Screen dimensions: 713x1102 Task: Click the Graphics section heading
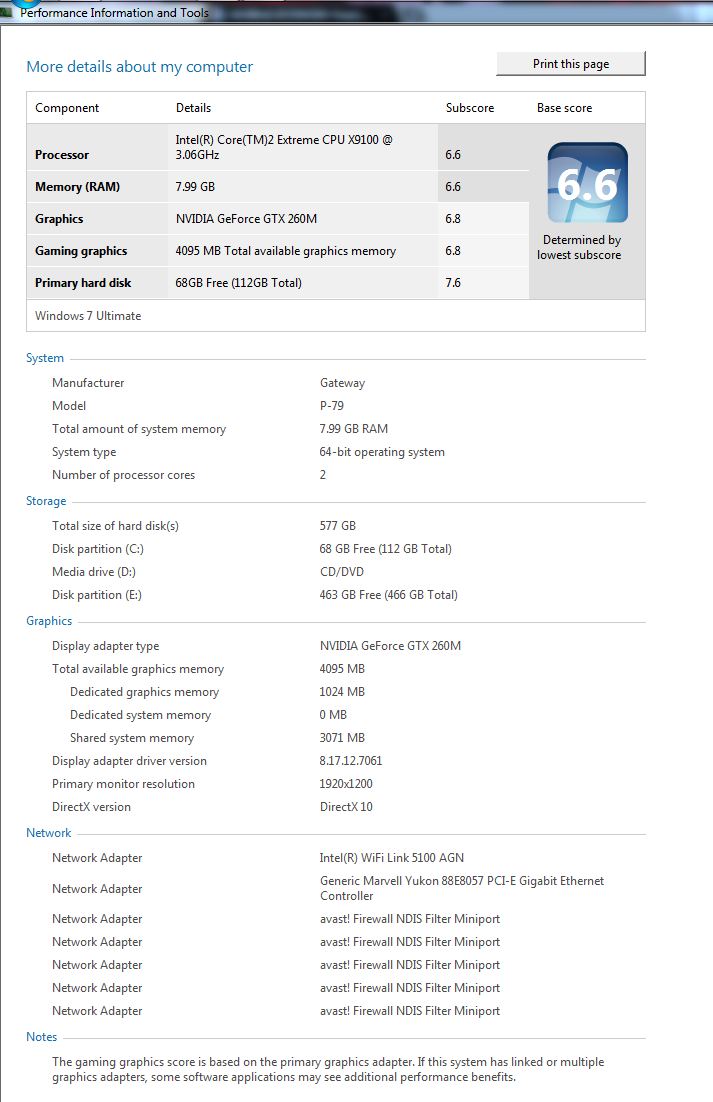point(49,621)
